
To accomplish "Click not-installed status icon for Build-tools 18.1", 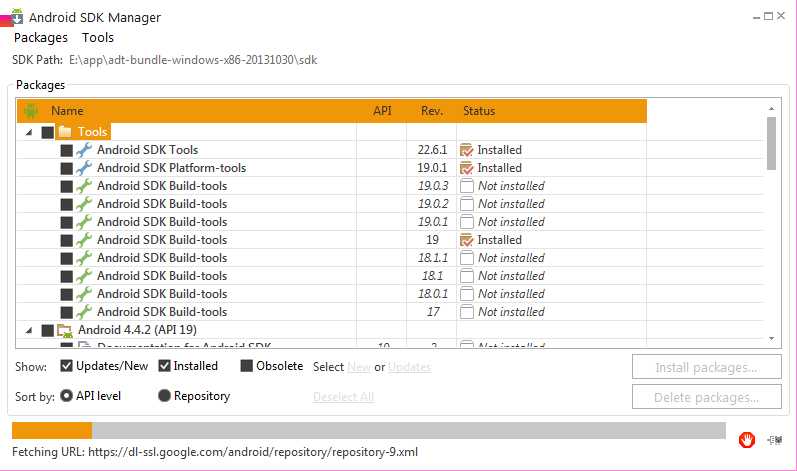I will pyautogui.click(x=467, y=276).
